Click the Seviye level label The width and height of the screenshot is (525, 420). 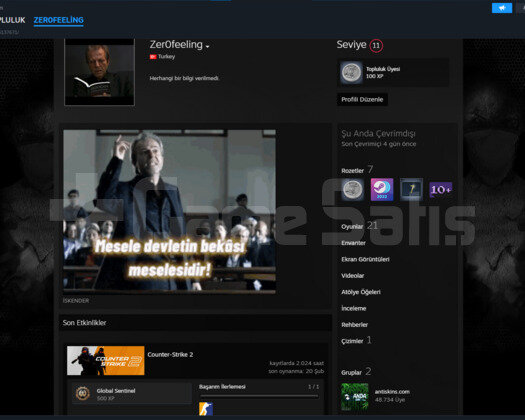pos(352,45)
